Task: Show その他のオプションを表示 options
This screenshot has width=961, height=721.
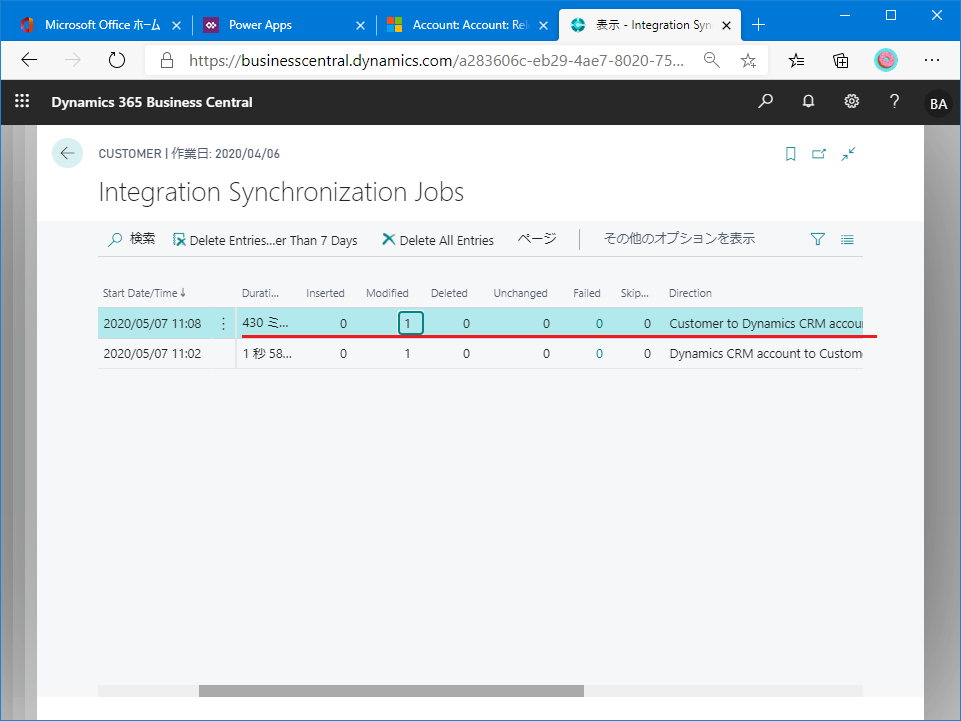Action: point(679,238)
